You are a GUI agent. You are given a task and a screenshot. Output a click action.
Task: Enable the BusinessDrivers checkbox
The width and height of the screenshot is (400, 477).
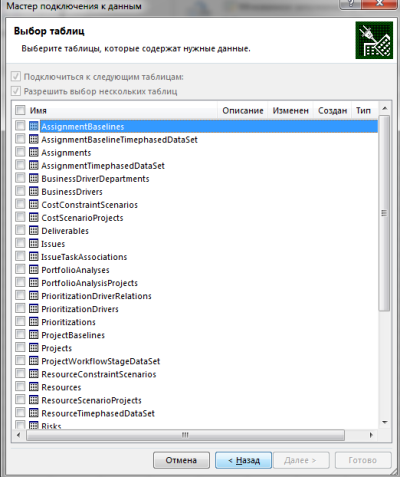20,191
